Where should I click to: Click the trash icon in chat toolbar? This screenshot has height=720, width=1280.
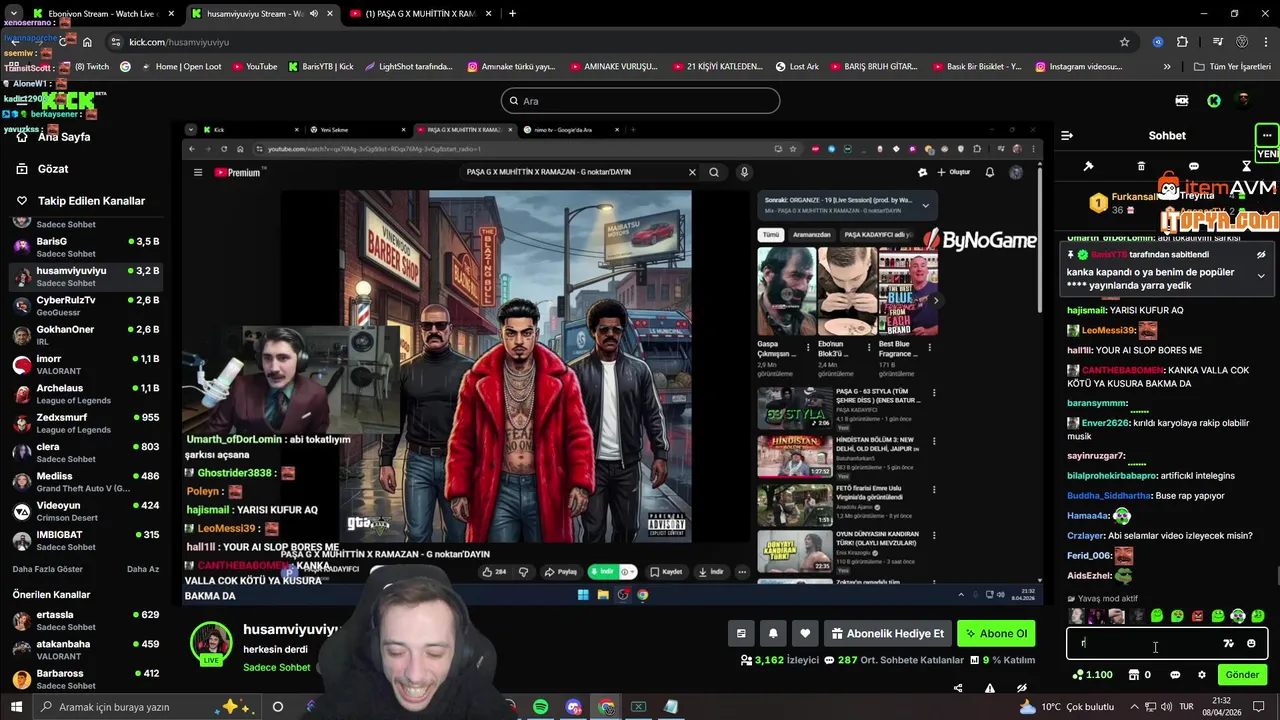(x=1141, y=166)
